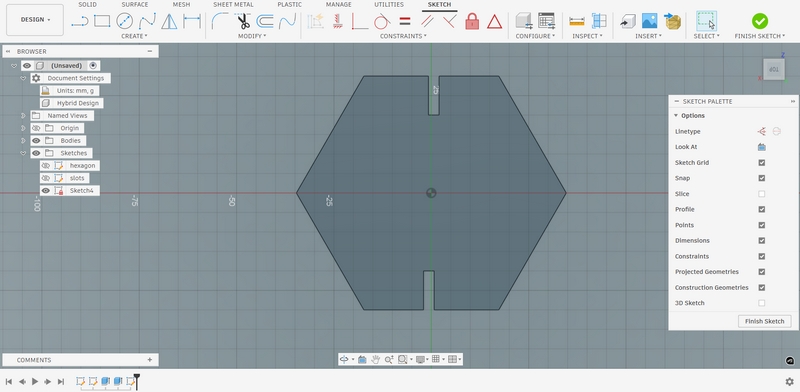The width and height of the screenshot is (800, 392).
Task: Expand the Origin folder node
Action: click(23, 128)
